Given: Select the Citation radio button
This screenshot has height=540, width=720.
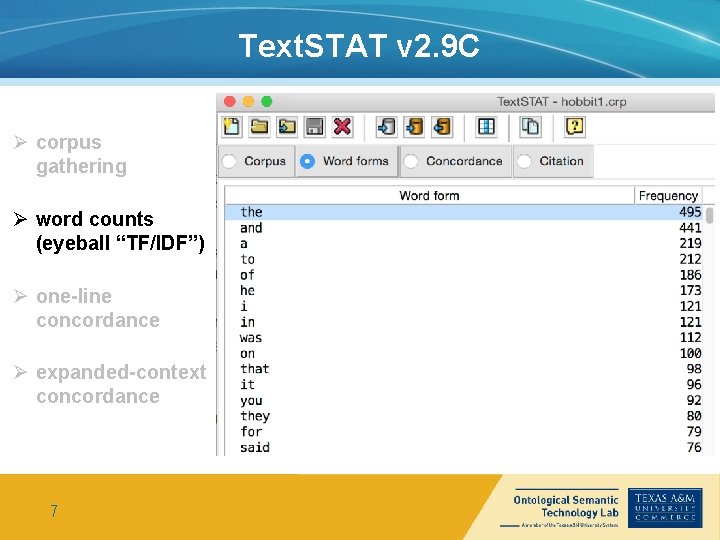Looking at the screenshot, I should pos(524,161).
